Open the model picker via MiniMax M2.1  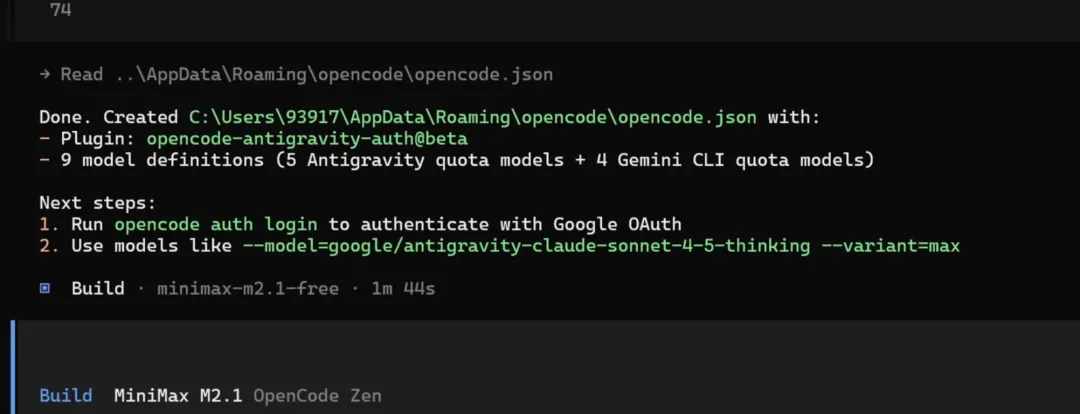178,395
